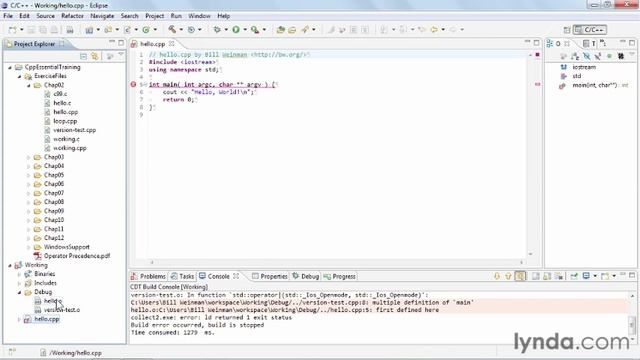Open the New file dropdown arrow
The height and width of the screenshot is (360, 640).
click(21, 30)
